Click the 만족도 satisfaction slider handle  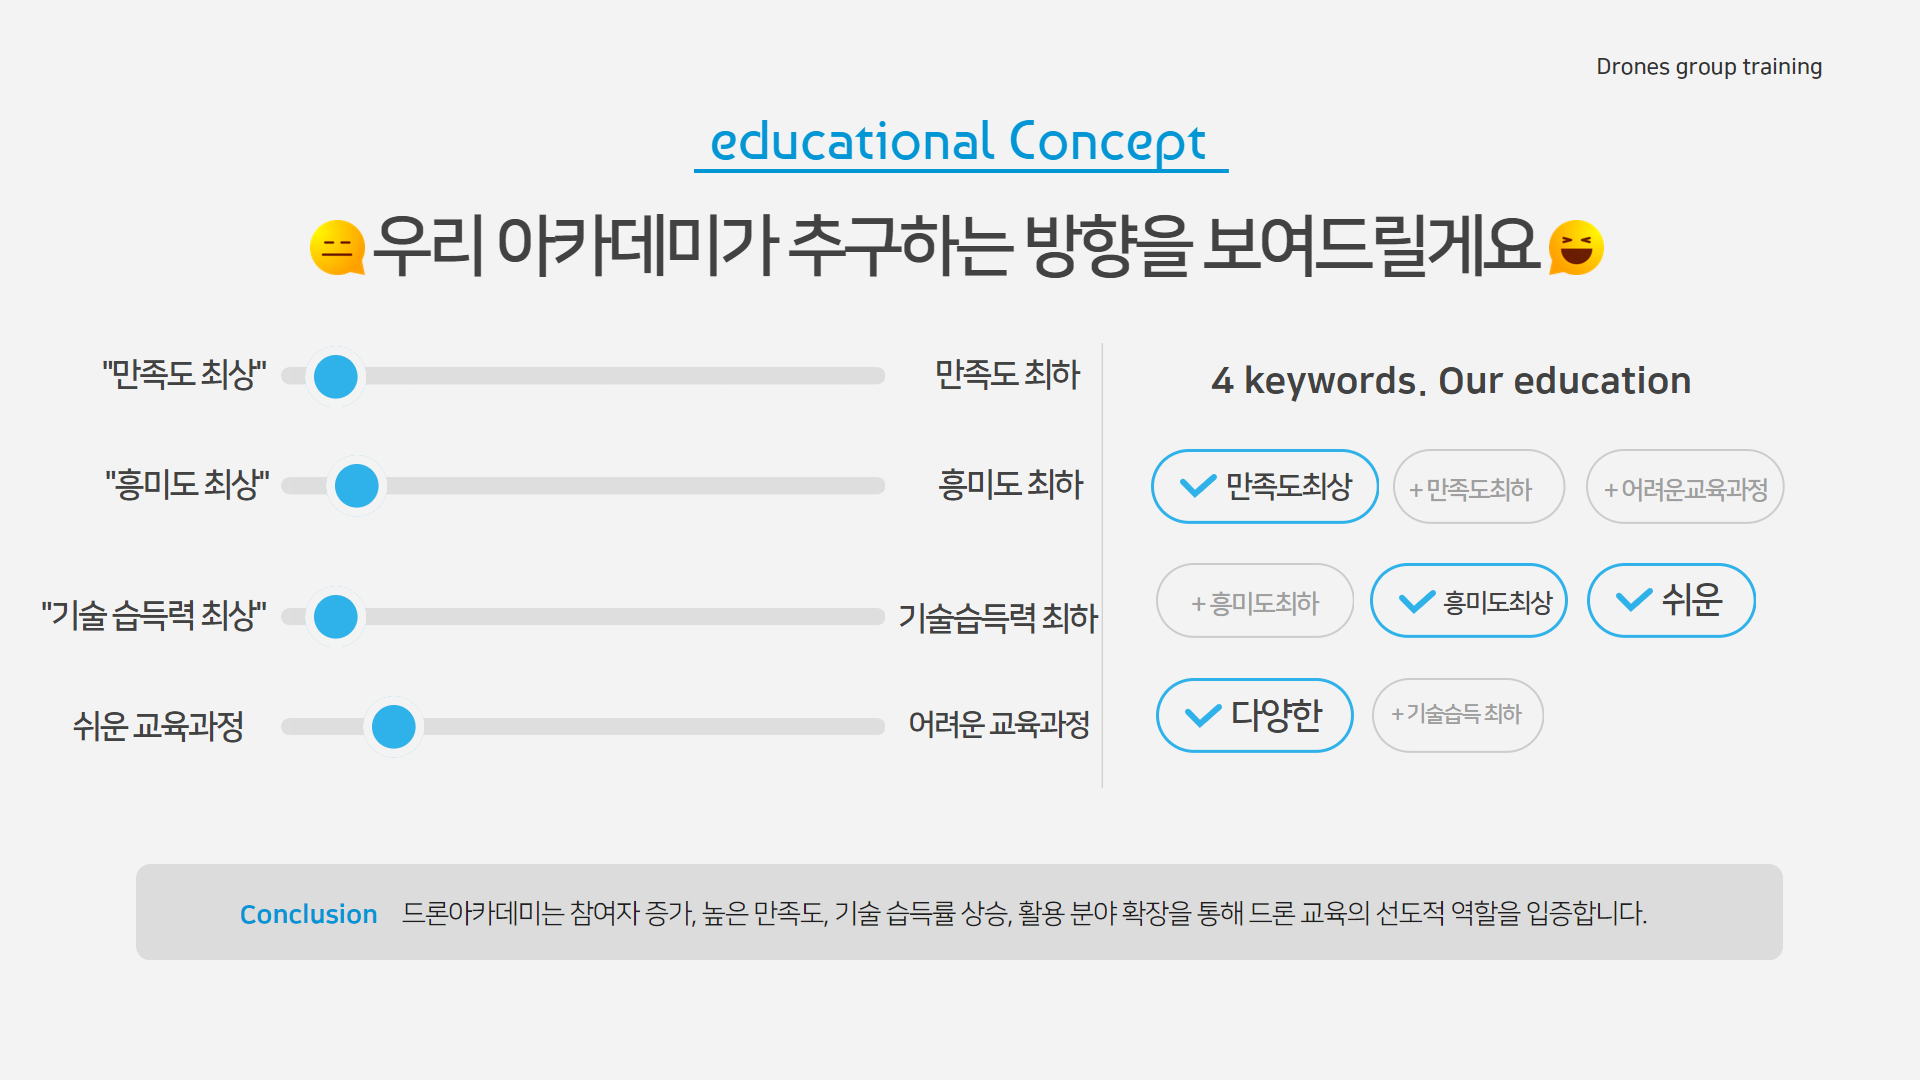(x=336, y=377)
